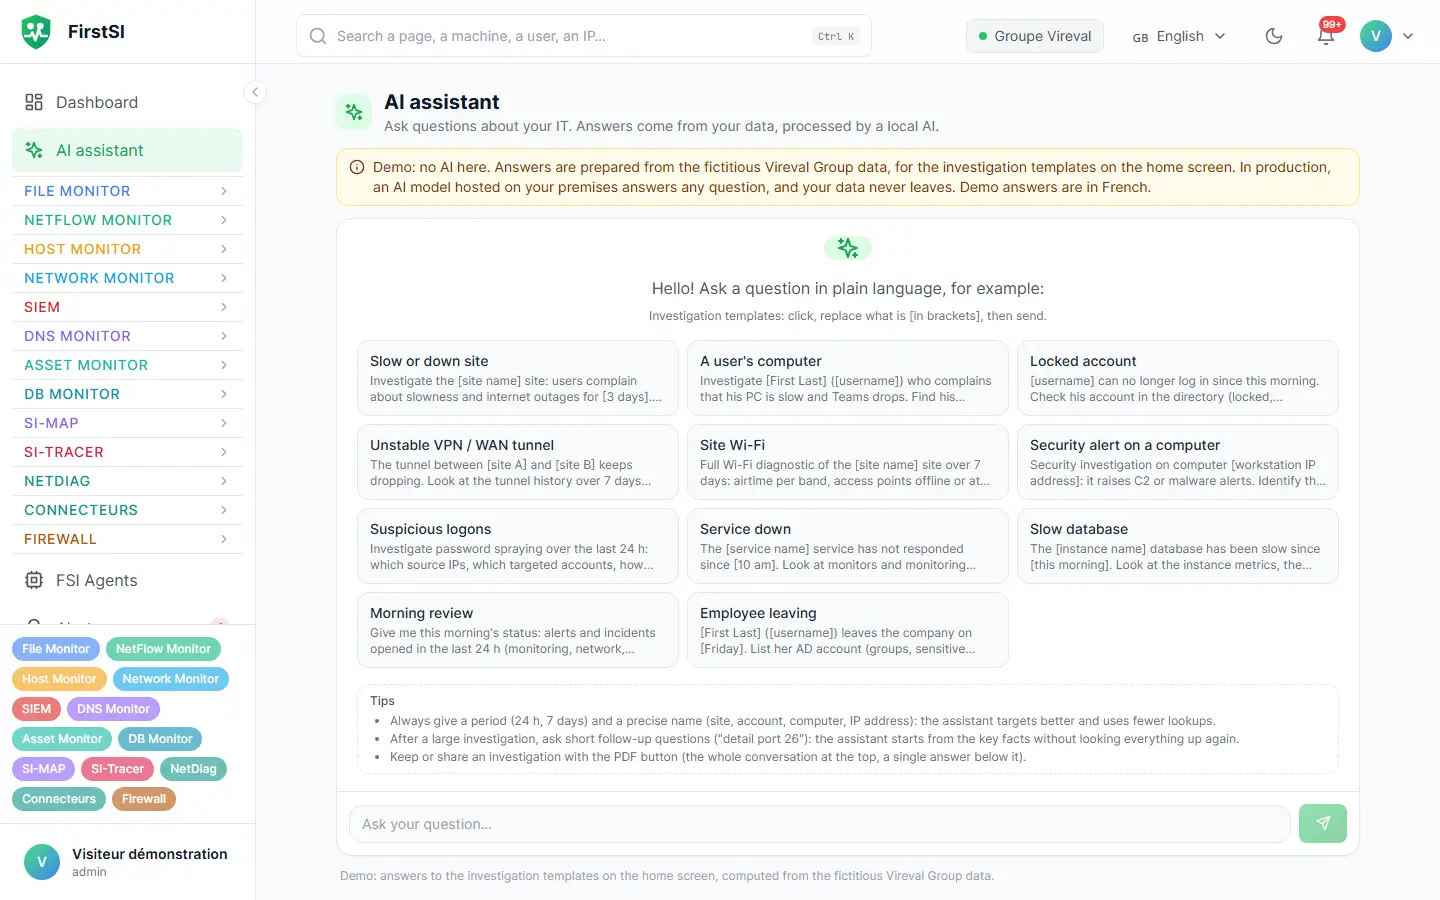Image resolution: width=1440 pixels, height=900 pixels.
Task: Click the Network Monitor tag pill
Action: (x=171, y=679)
